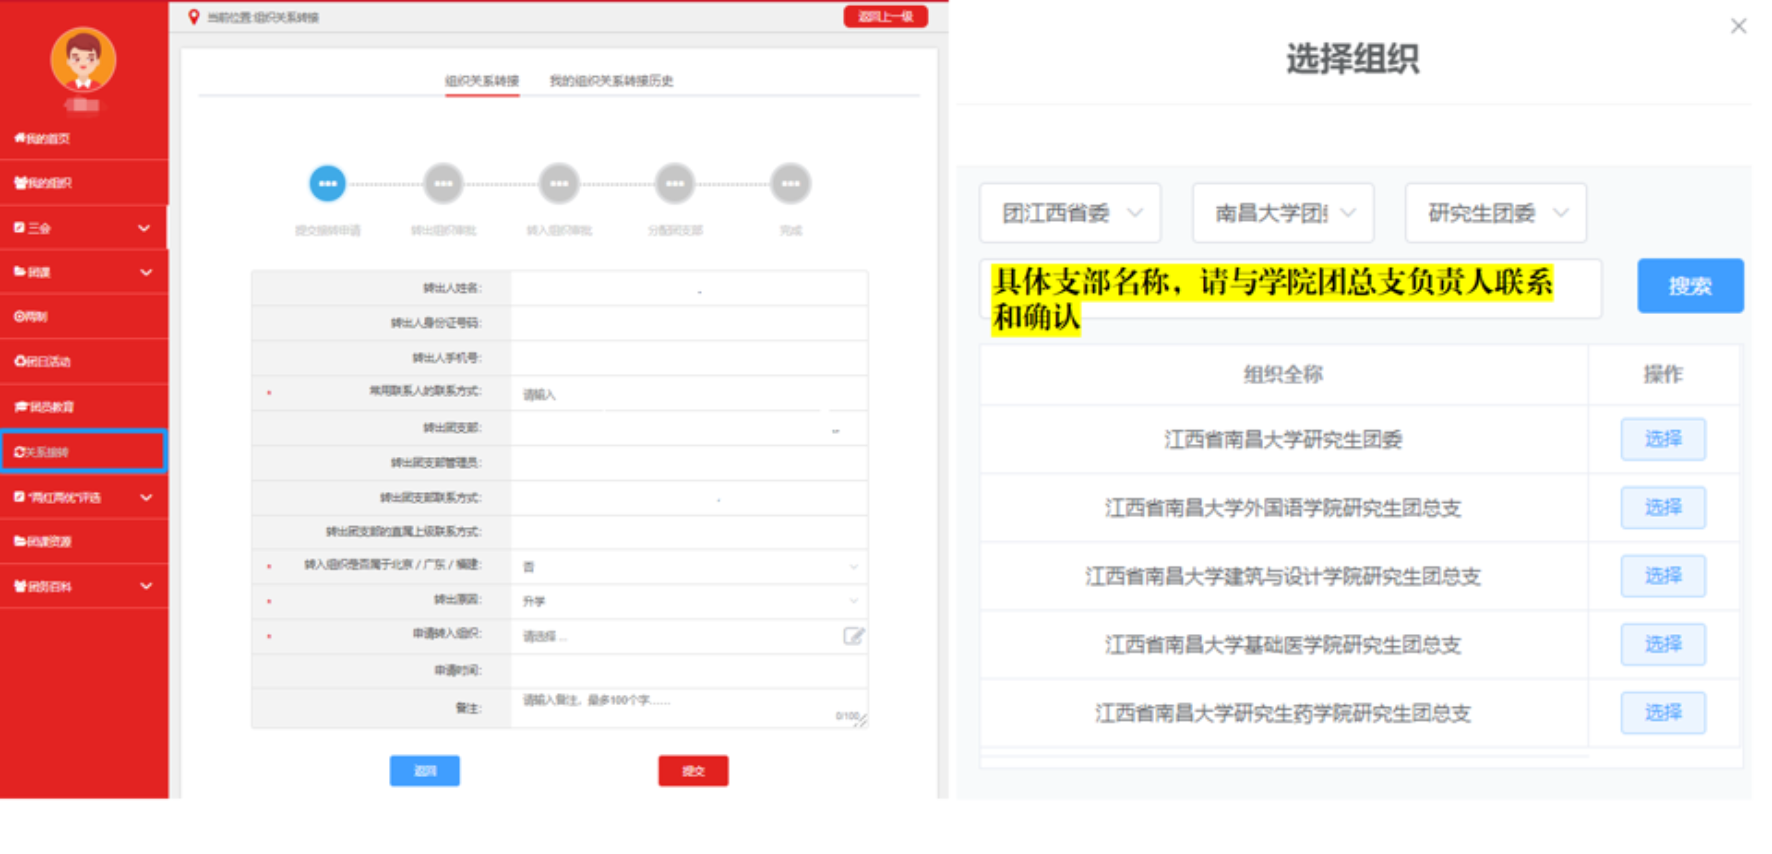Screen dimensions: 1772x854
Task: Click the home icon beside 我的首页
Action: point(19,138)
